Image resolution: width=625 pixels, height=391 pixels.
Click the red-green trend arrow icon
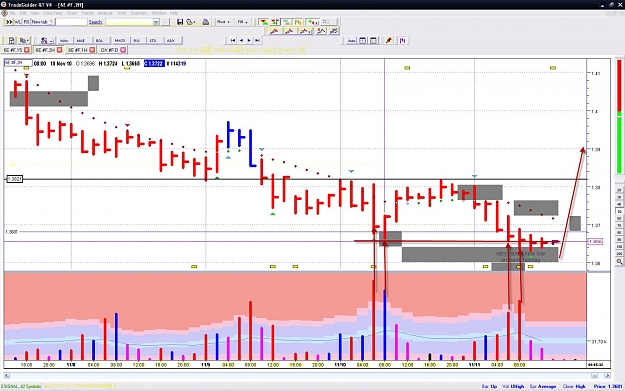263,22
